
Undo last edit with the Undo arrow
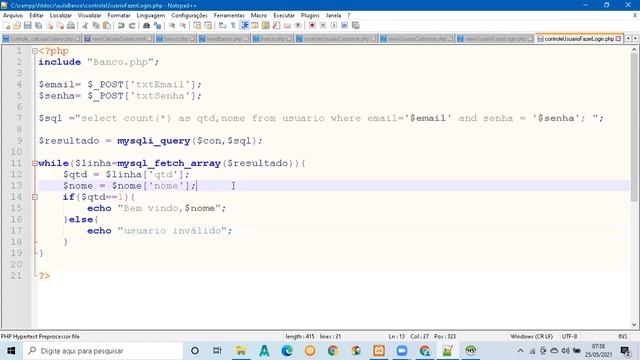tap(121, 25)
